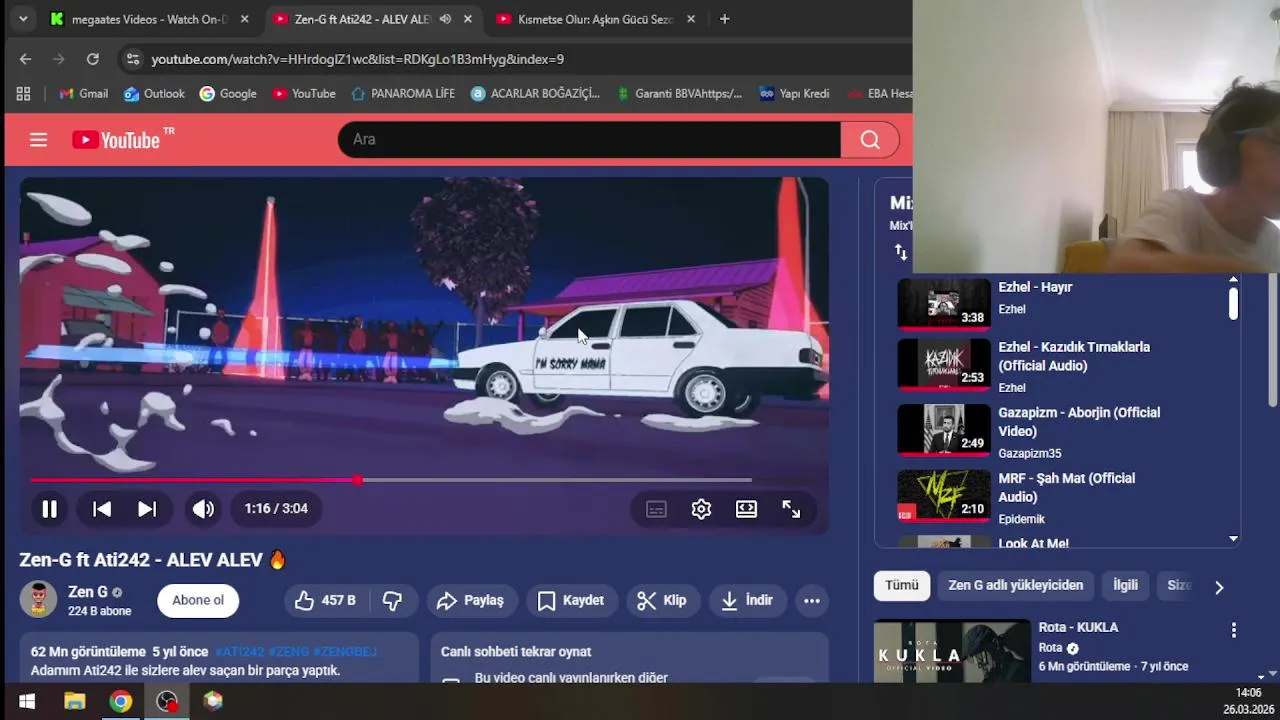Share the video via Paylaş
Viewport: 1280px width, 720px height.
tap(472, 601)
